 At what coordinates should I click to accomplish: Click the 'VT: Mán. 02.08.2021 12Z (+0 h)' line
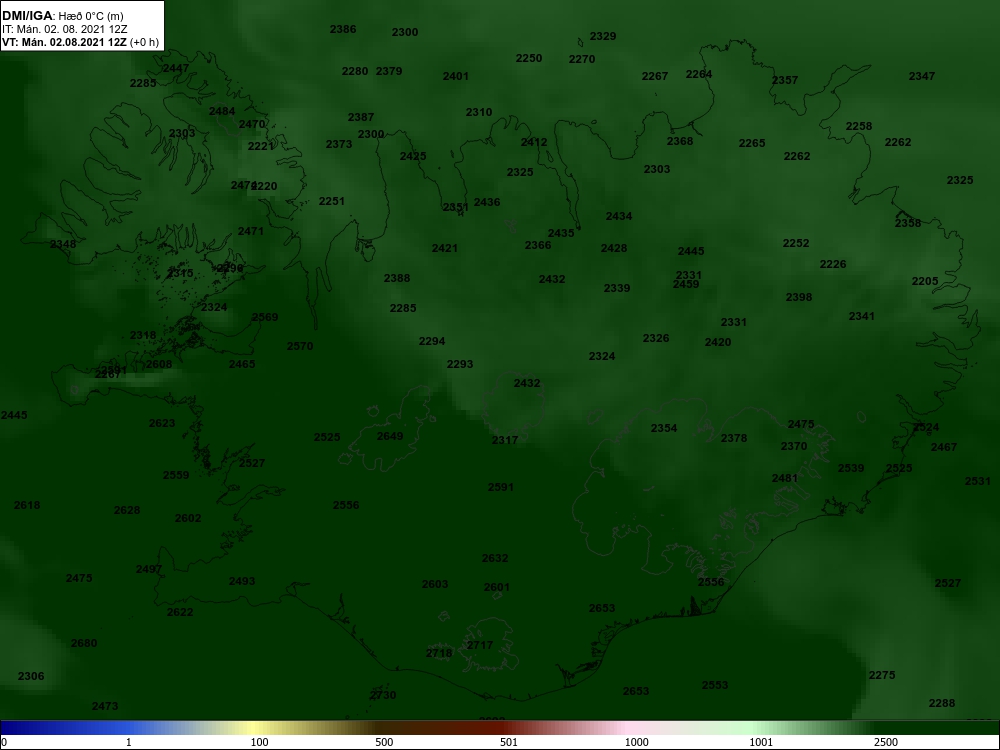[80, 42]
